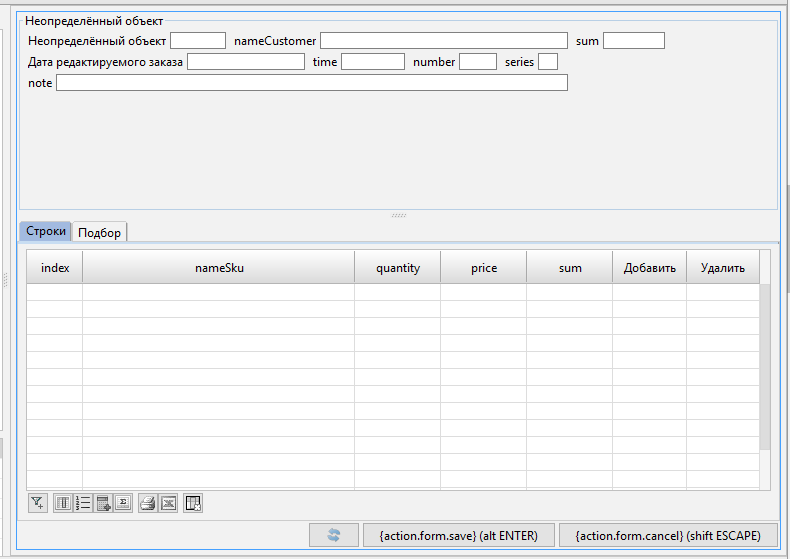Export the table using the Excel icon
Image resolution: width=790 pixels, height=559 pixels.
click(167, 503)
